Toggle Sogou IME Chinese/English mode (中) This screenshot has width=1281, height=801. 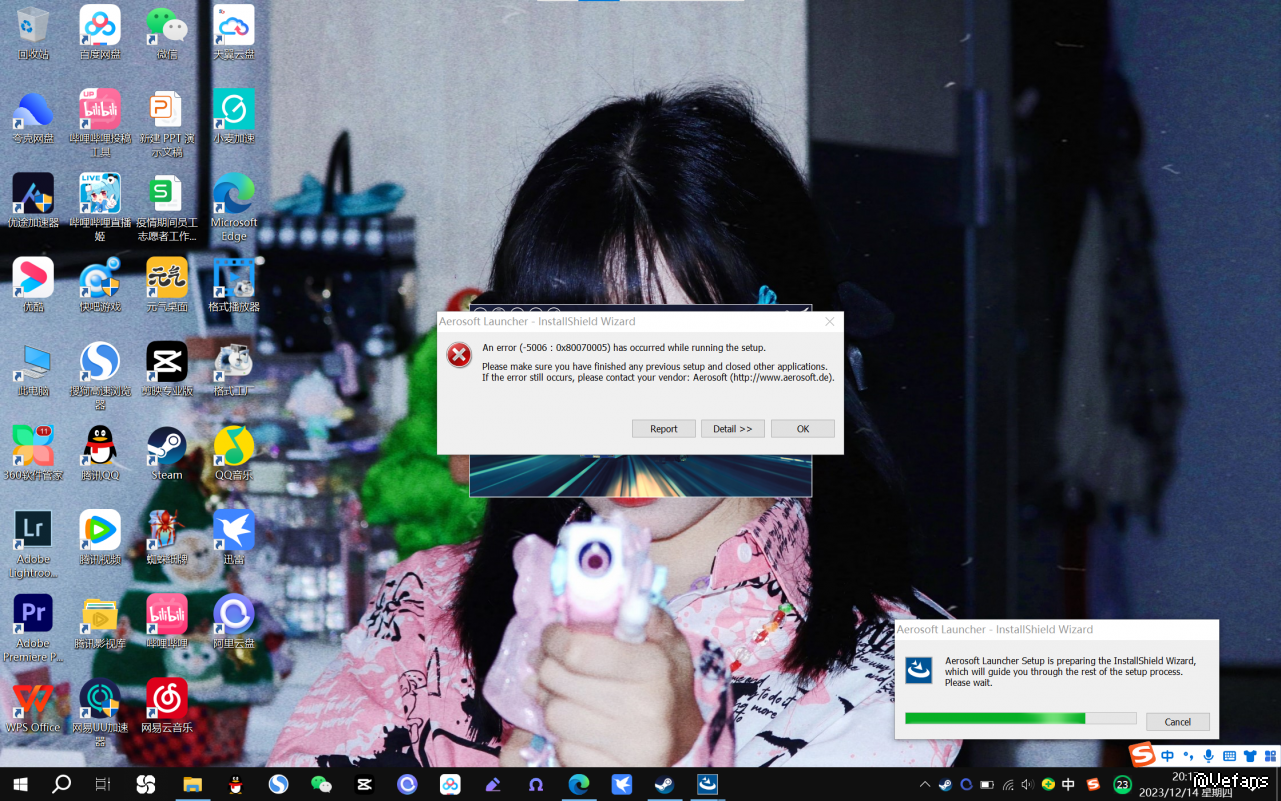pos(1168,756)
